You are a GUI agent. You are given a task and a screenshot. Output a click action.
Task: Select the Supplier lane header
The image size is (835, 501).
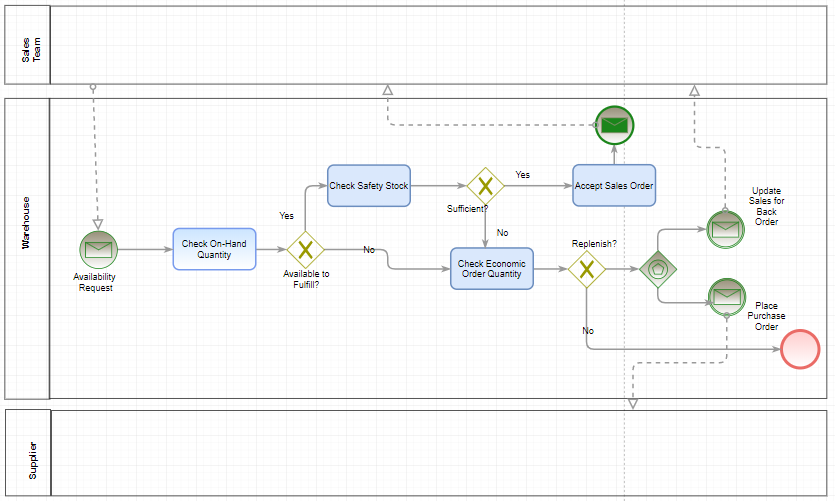click(x=28, y=453)
